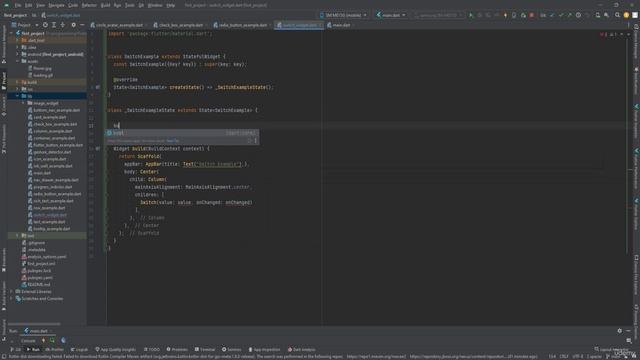Open App Quality Insights tool window
This screenshot has height=360, width=640.
click(x=116, y=349)
